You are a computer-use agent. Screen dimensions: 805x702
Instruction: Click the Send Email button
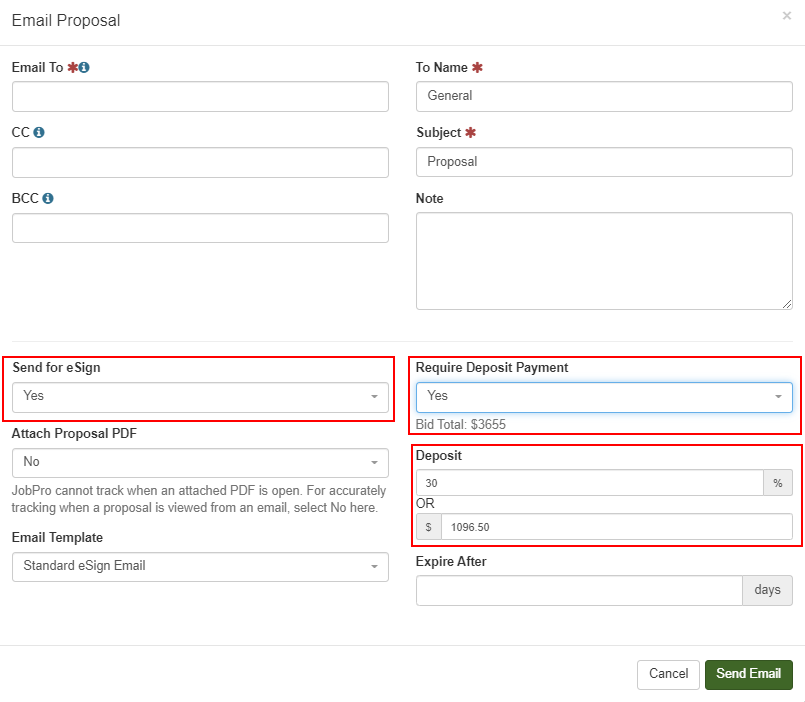tap(749, 674)
